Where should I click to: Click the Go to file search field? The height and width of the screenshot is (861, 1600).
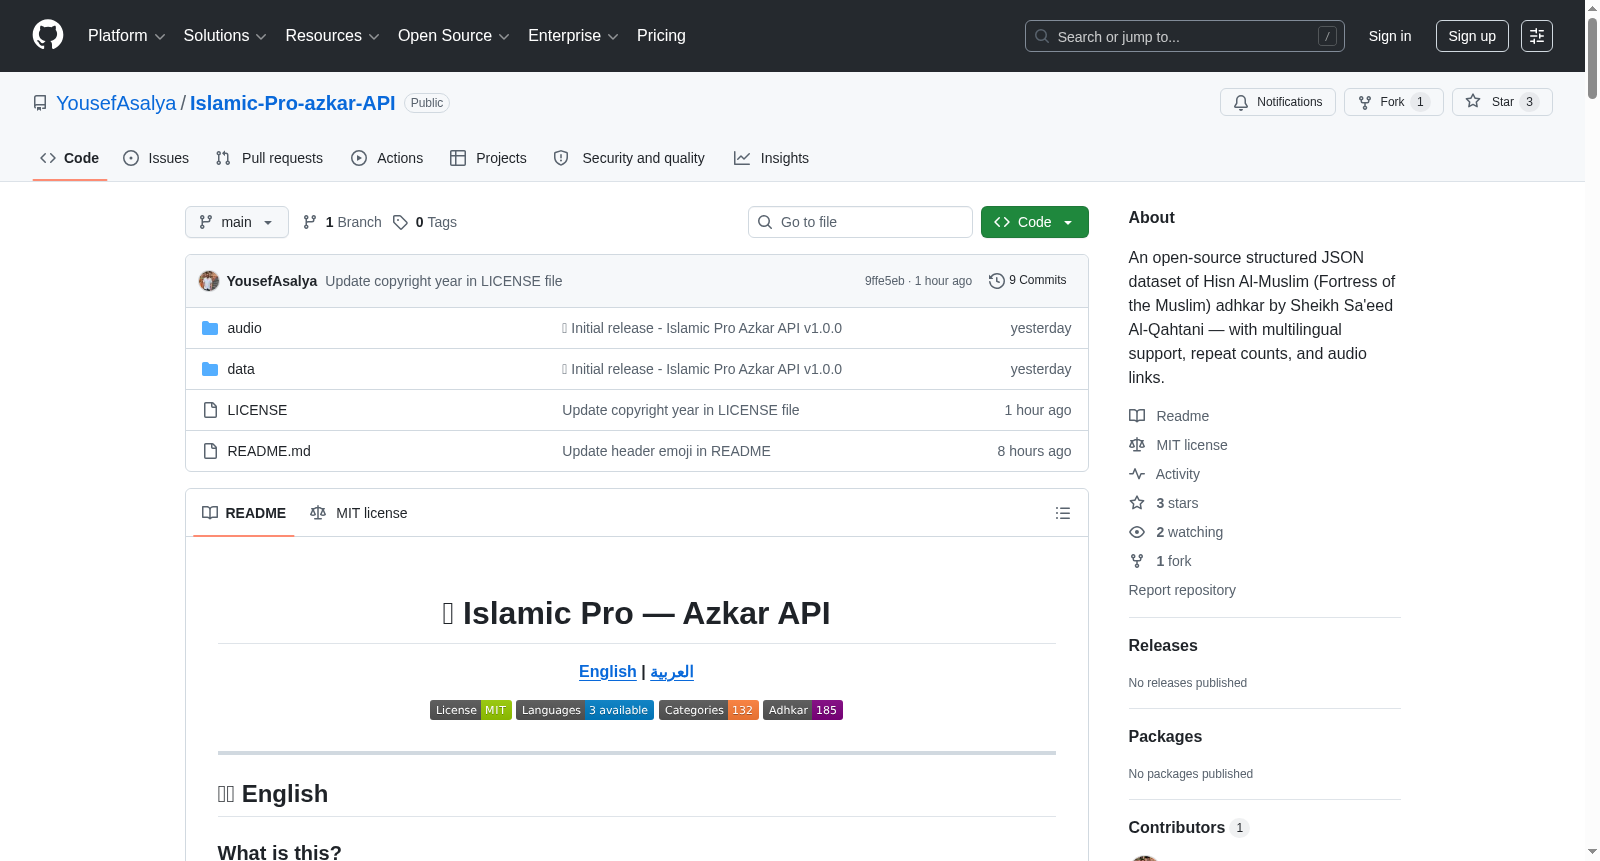860,222
